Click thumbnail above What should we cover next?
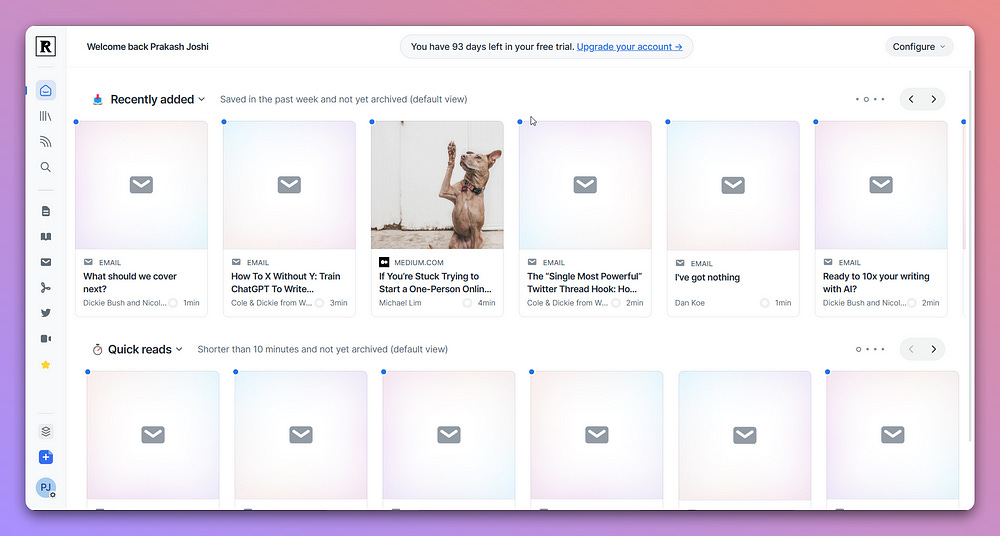 (x=141, y=185)
